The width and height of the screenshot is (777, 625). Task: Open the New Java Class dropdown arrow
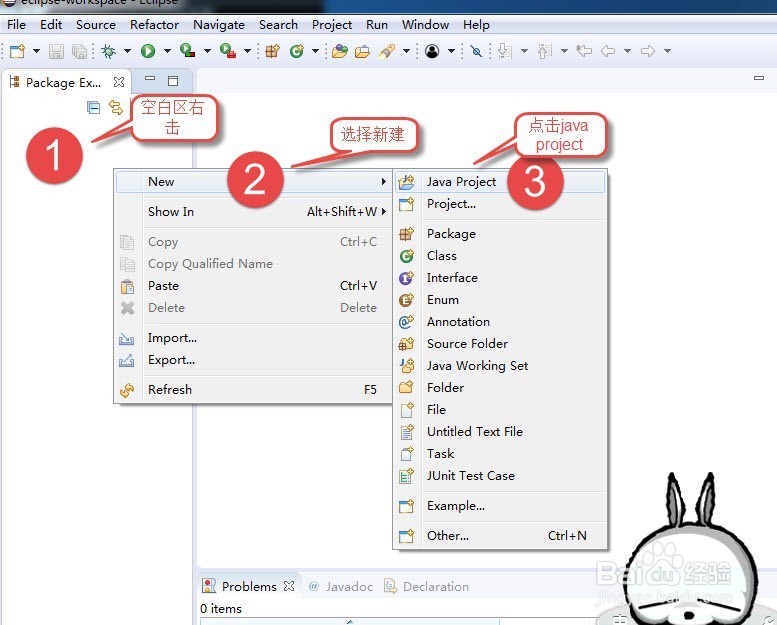tap(315, 51)
